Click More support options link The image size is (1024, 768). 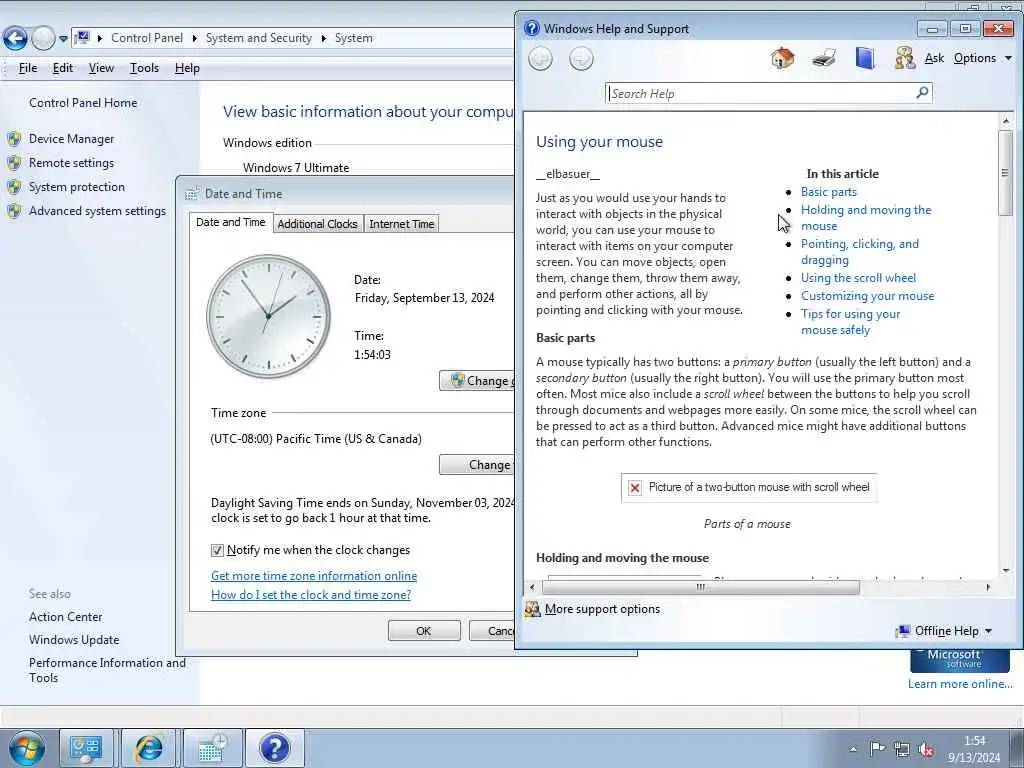(x=602, y=609)
